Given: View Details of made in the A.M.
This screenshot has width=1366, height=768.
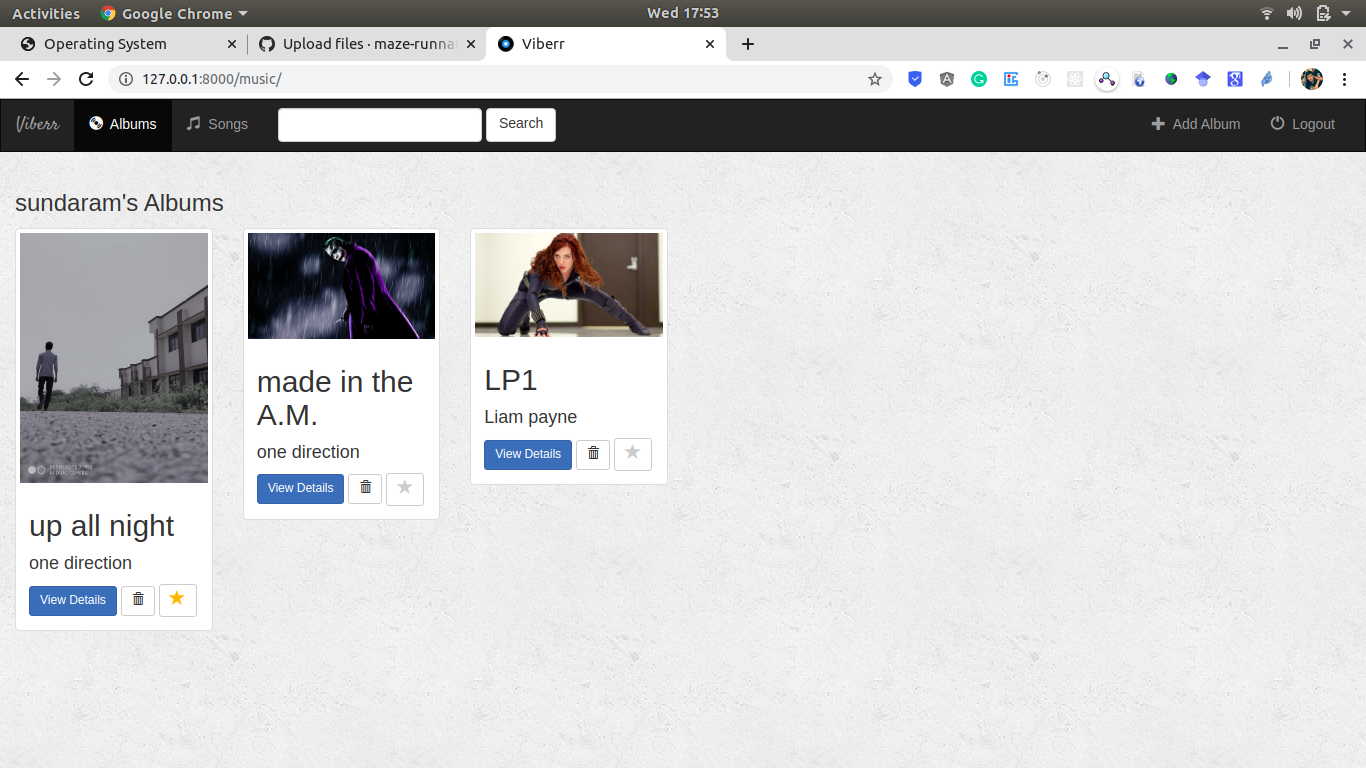Looking at the screenshot, I should coord(301,489).
